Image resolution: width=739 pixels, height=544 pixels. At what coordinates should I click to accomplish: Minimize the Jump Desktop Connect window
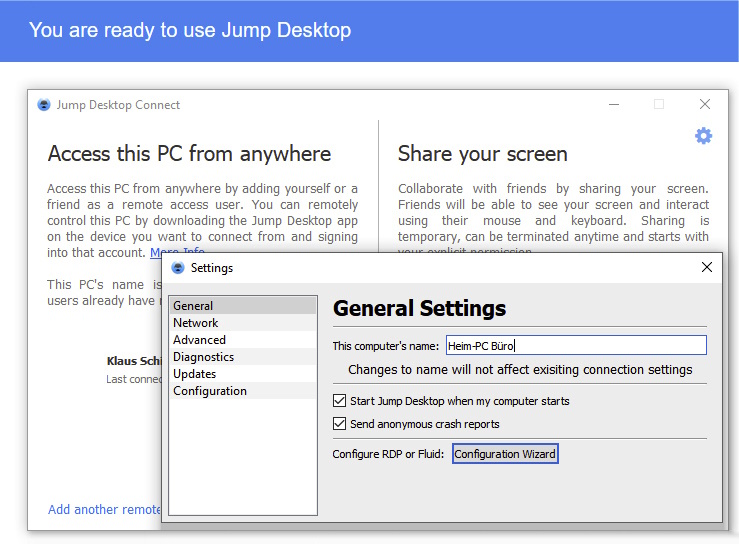614,104
